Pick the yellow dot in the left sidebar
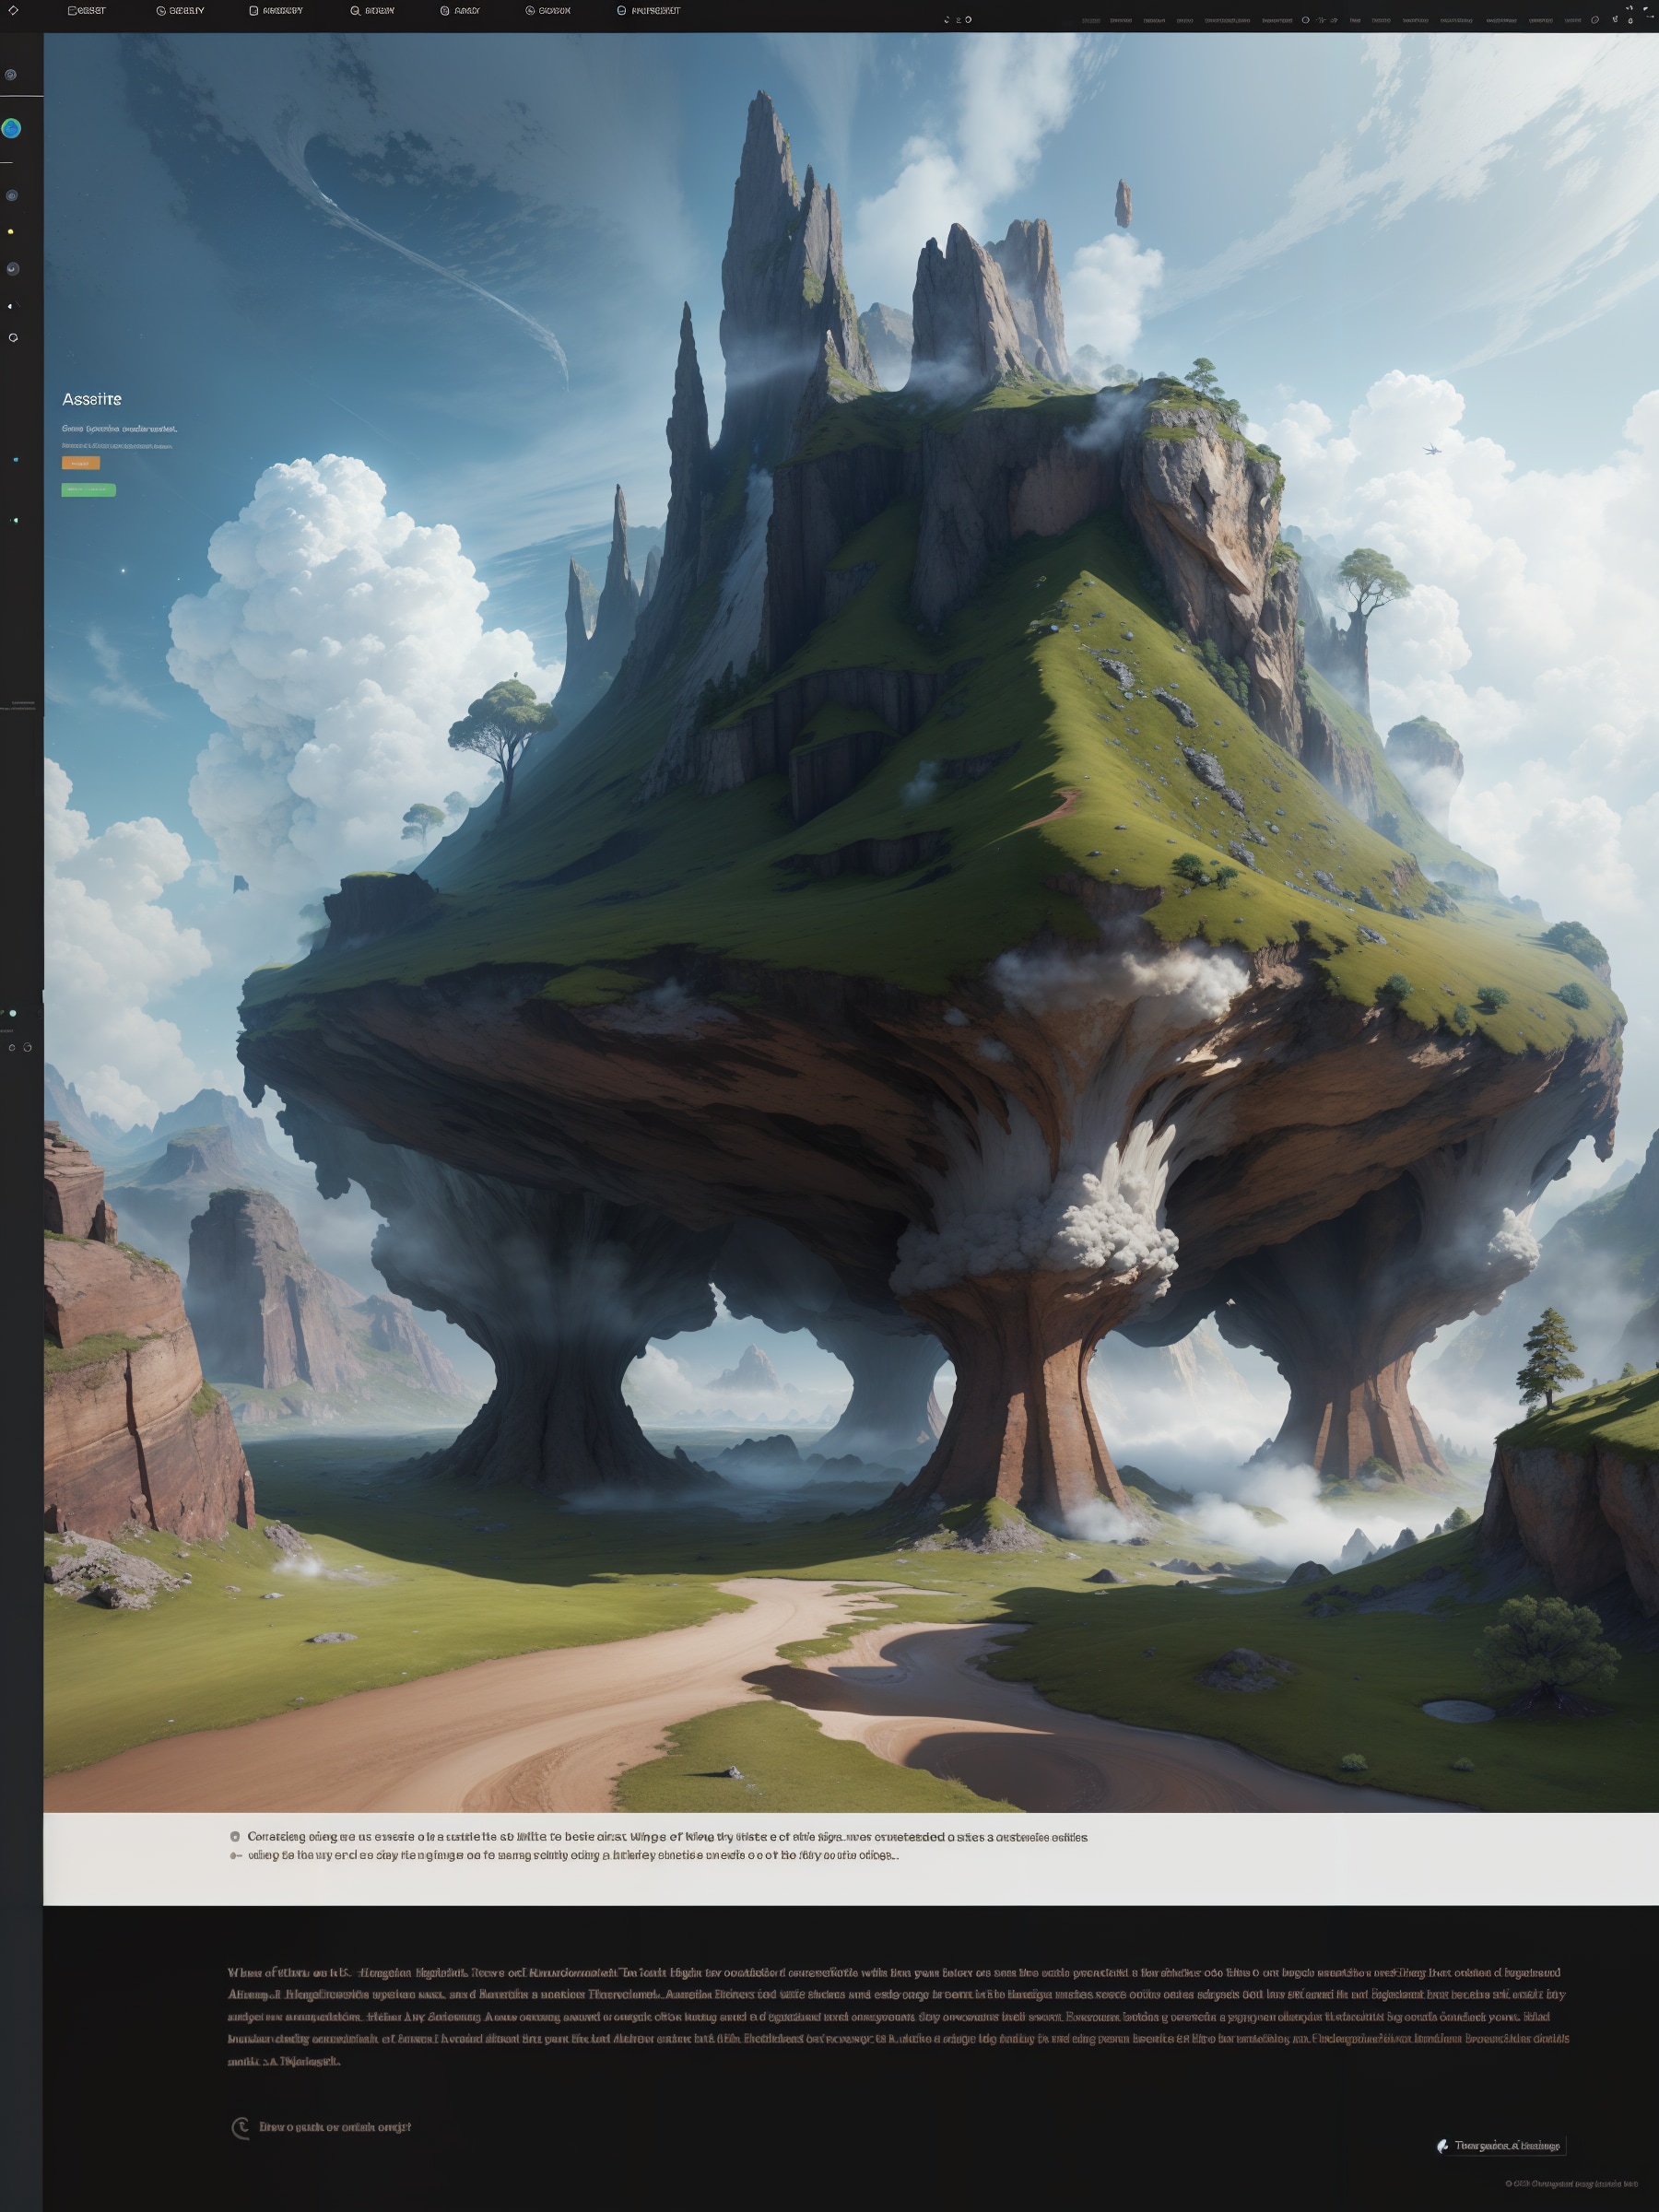This screenshot has height=2212, width=1659. point(11,232)
